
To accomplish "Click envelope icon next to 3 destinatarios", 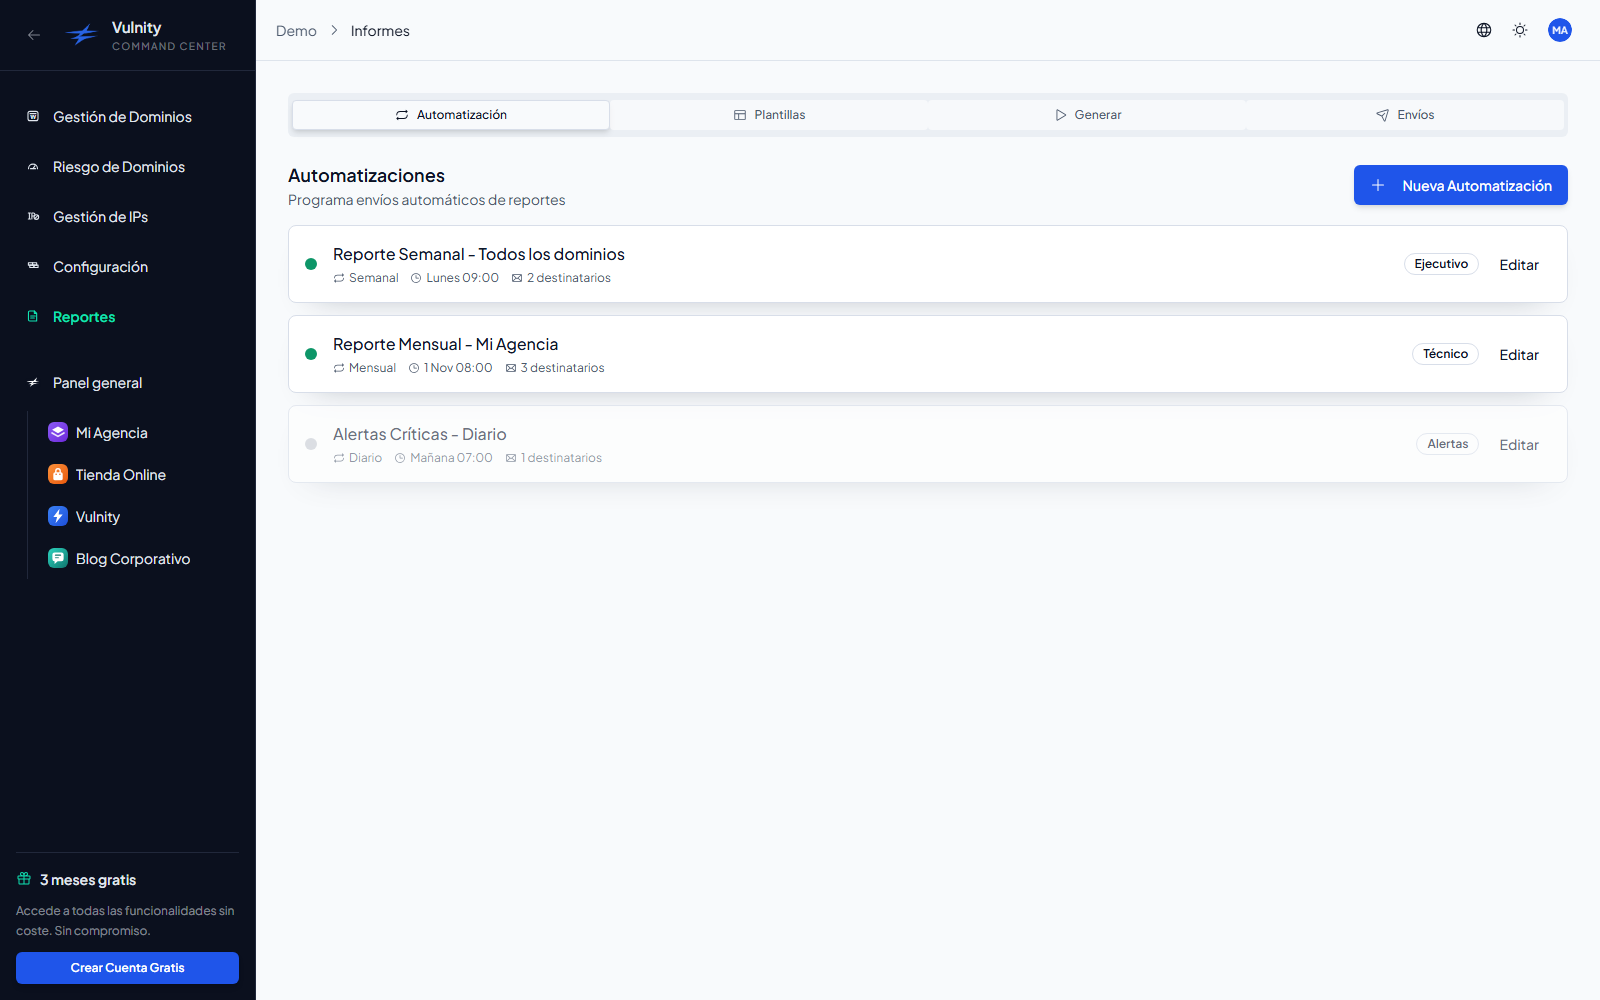I will 511,368.
